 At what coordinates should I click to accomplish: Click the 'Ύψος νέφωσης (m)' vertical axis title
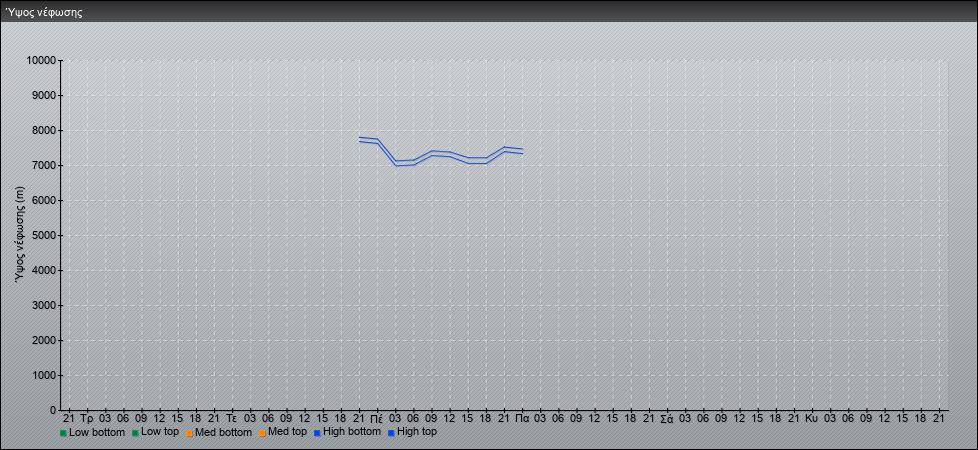21,235
